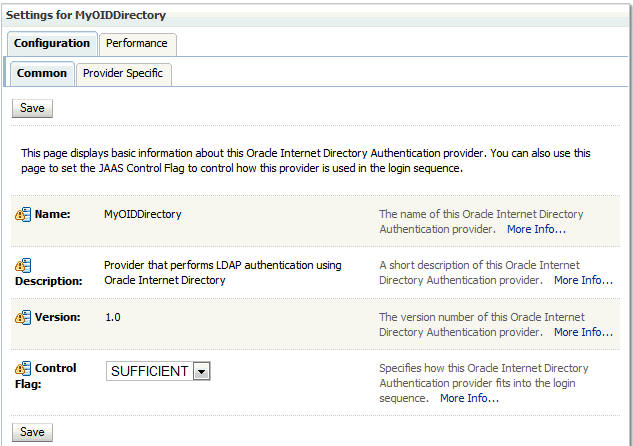Image resolution: width=633 pixels, height=446 pixels.
Task: Click the icon beside the Version label
Action: [23, 317]
